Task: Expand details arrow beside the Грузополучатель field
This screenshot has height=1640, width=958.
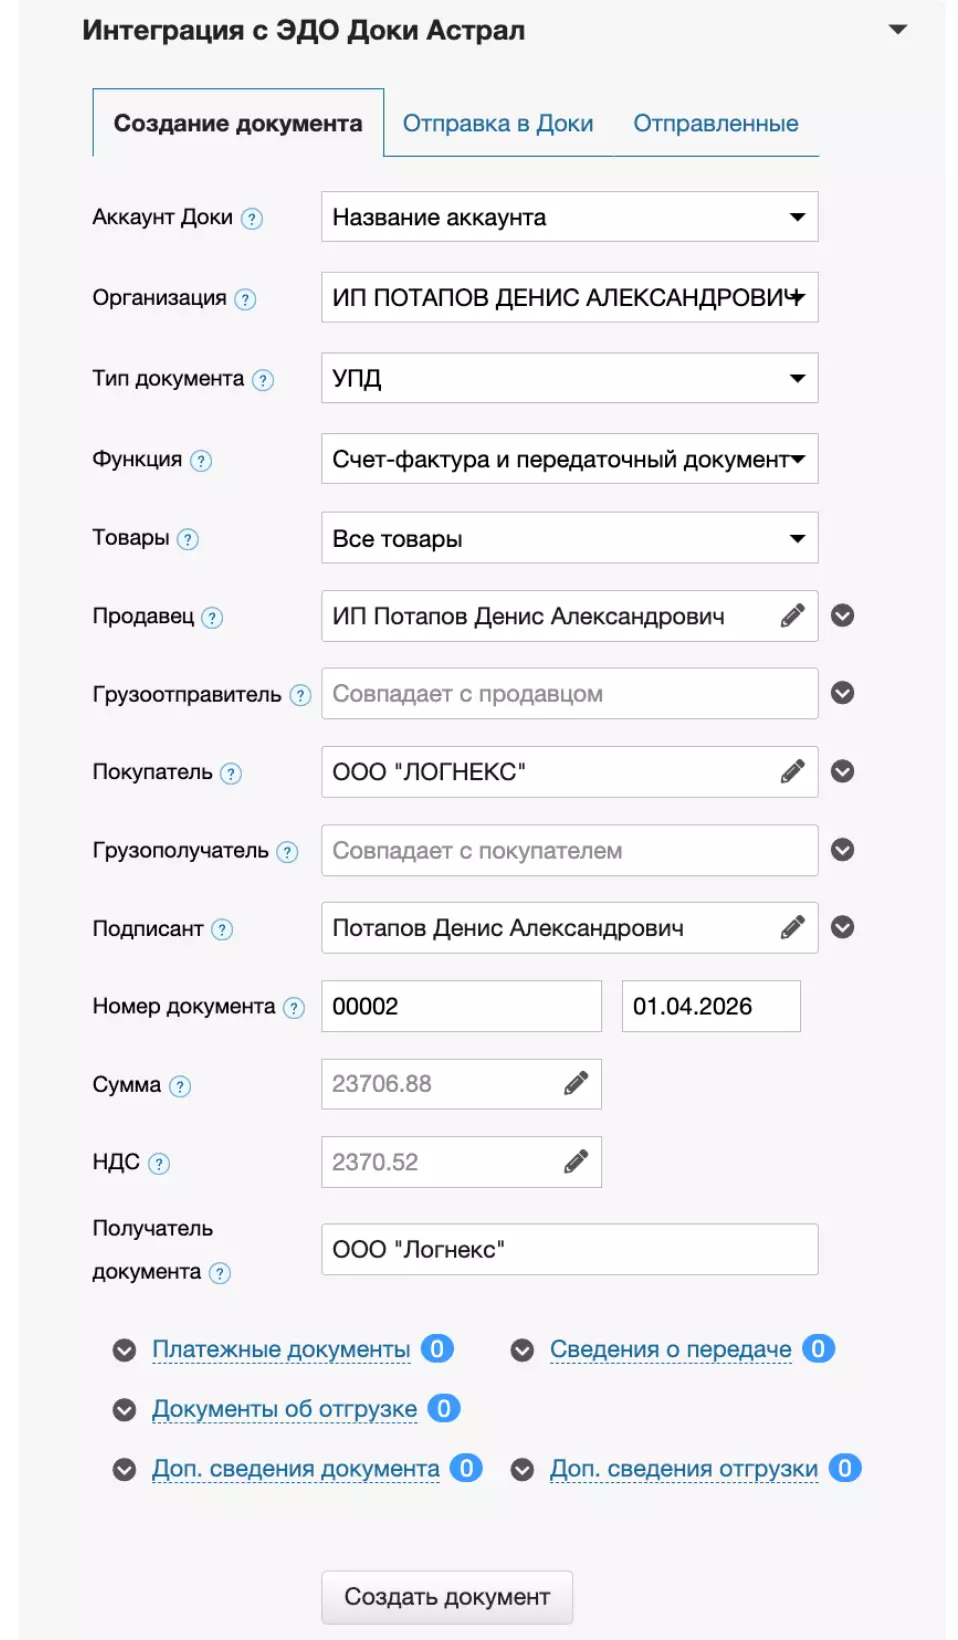Action: click(x=843, y=850)
